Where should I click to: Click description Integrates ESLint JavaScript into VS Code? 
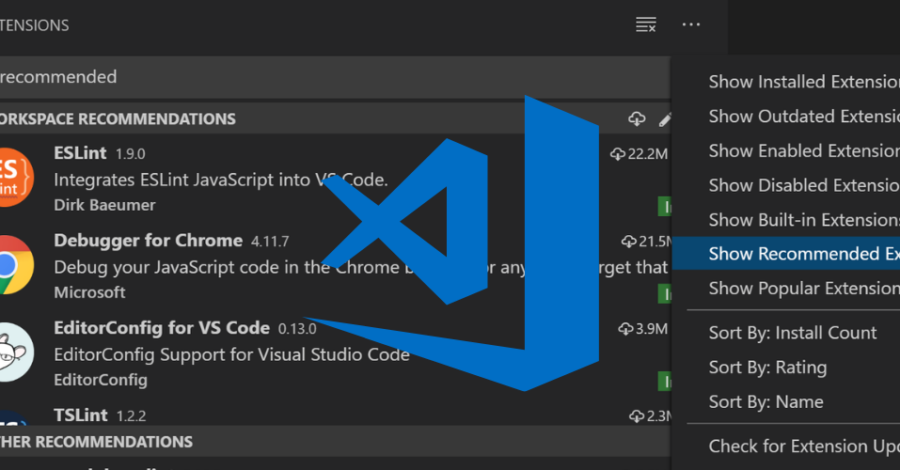pos(221,180)
